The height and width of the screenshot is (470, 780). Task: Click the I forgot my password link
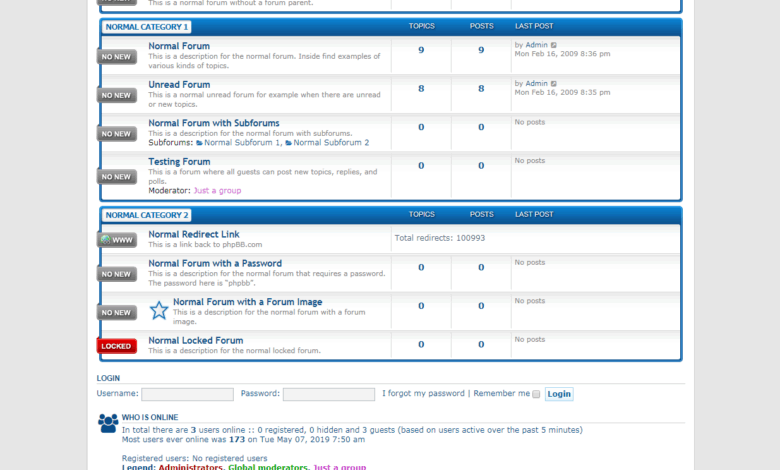click(423, 394)
